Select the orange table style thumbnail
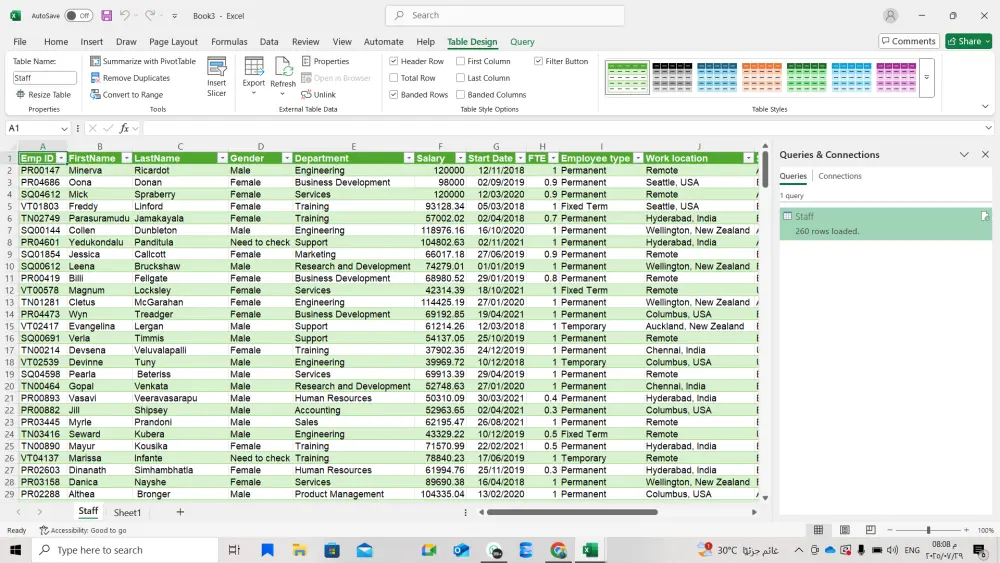The height and width of the screenshot is (563, 1000). [761, 78]
